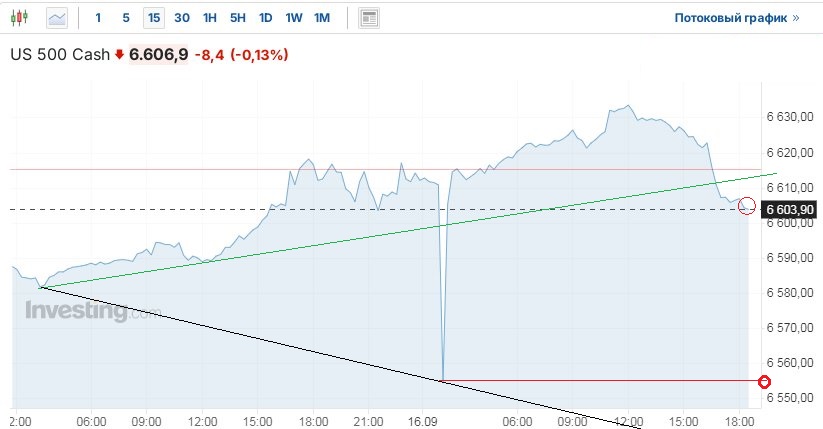823x429 pixels.
Task: Click the news panel icon in toolbar
Action: point(369,18)
